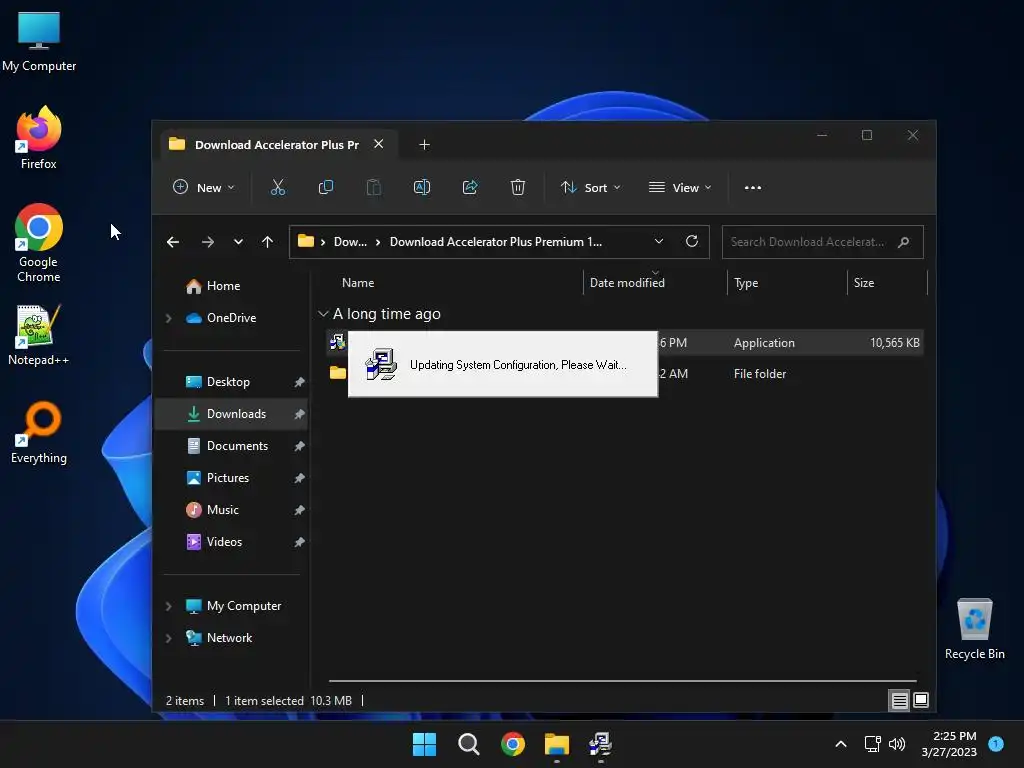The height and width of the screenshot is (768, 1024).
Task: Open the See more three-dots menu
Action: pyautogui.click(x=753, y=187)
